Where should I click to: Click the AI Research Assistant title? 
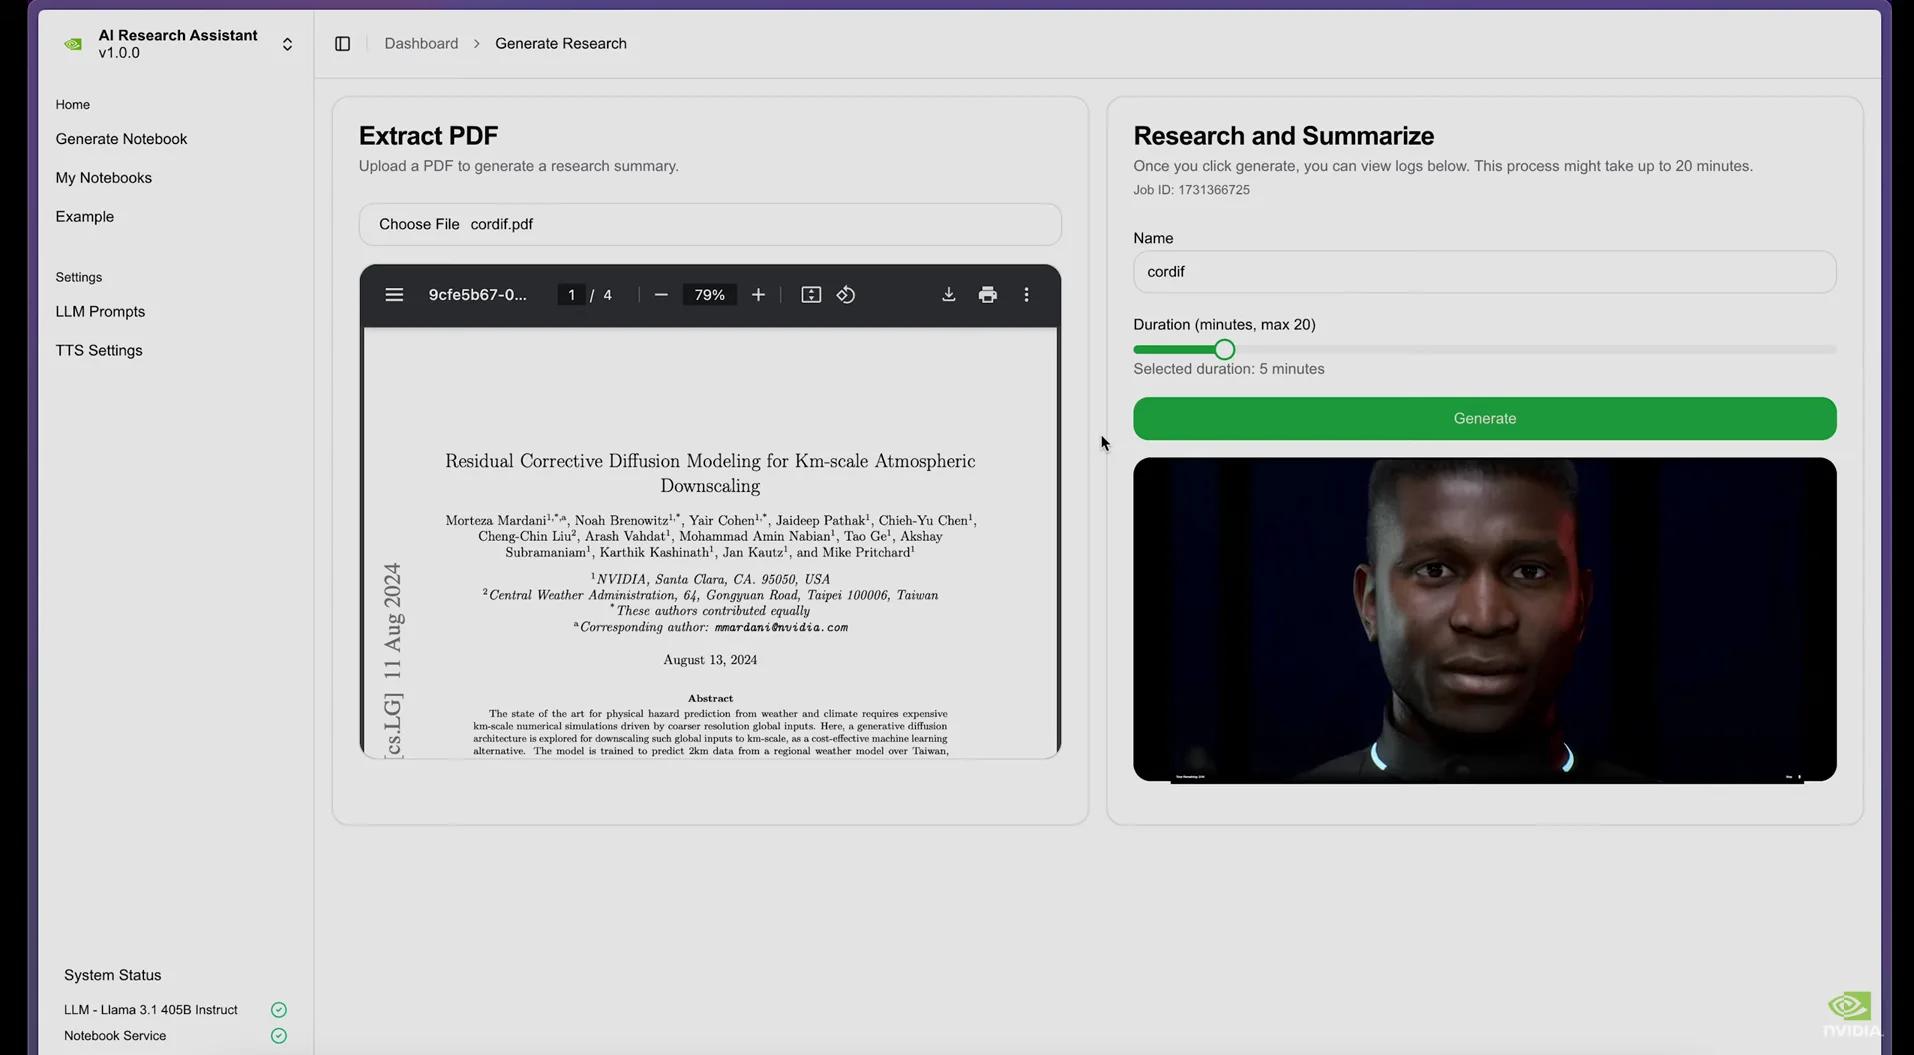click(178, 36)
